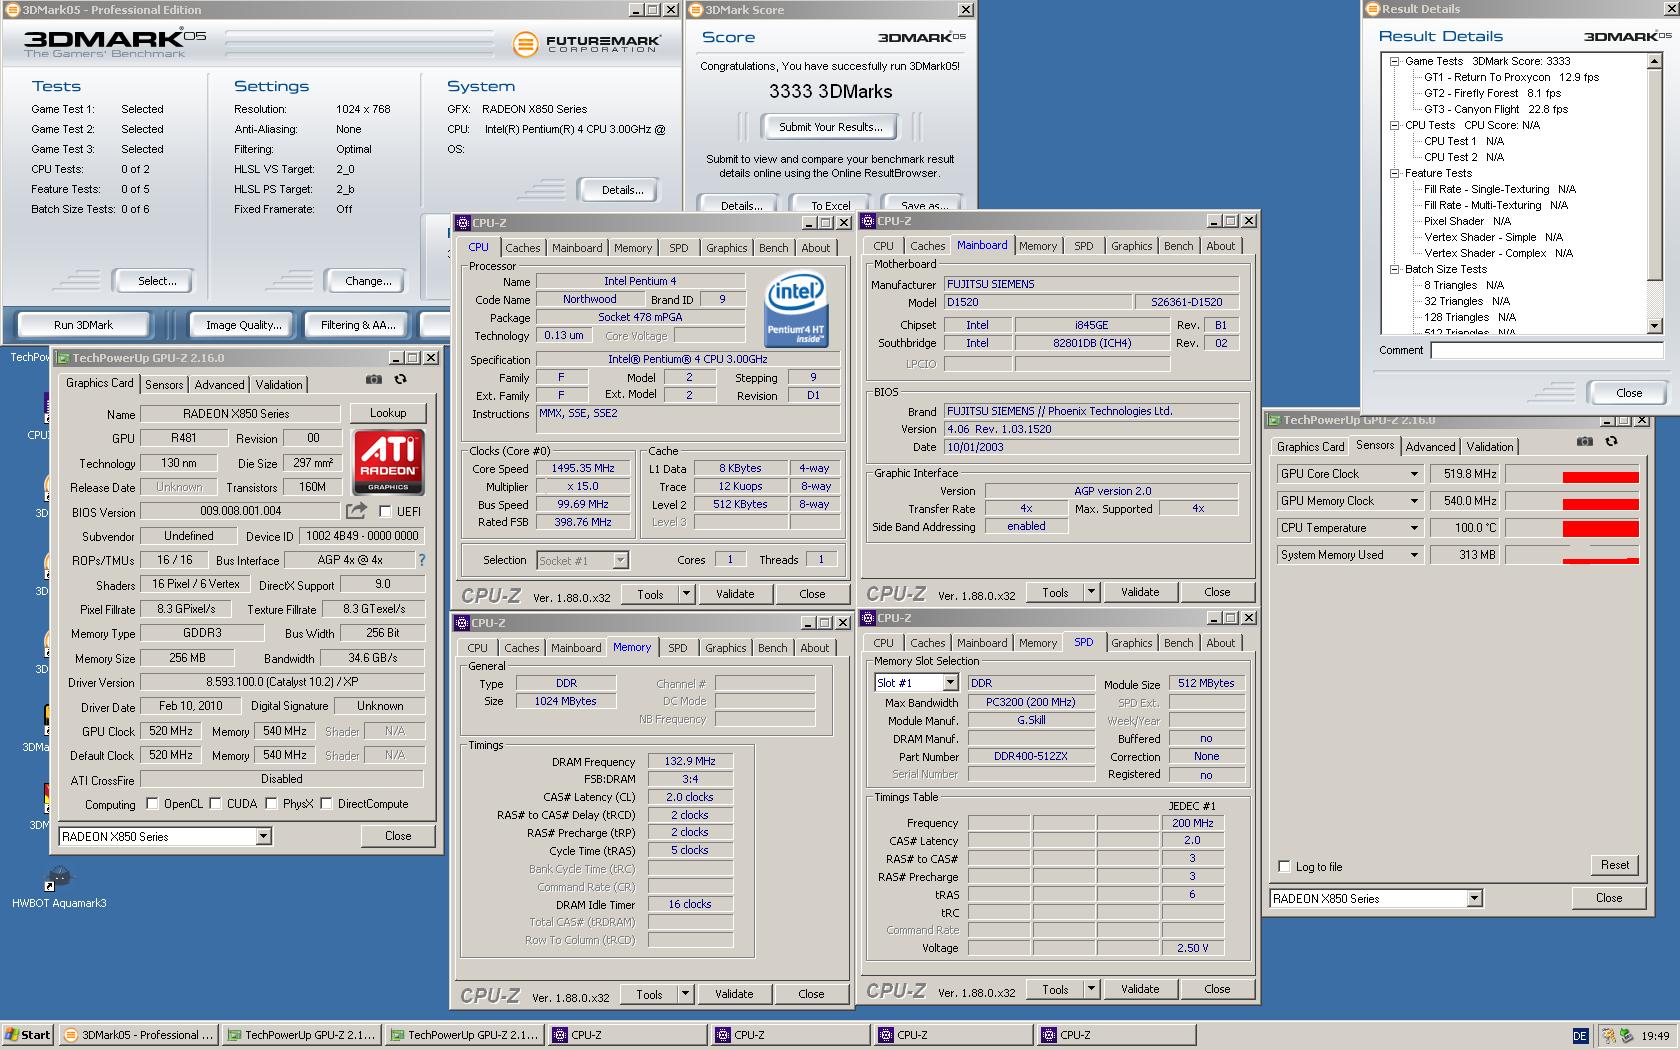Toggle the DirectCompute checkbox
The width and height of the screenshot is (1680, 1050).
[x=326, y=804]
